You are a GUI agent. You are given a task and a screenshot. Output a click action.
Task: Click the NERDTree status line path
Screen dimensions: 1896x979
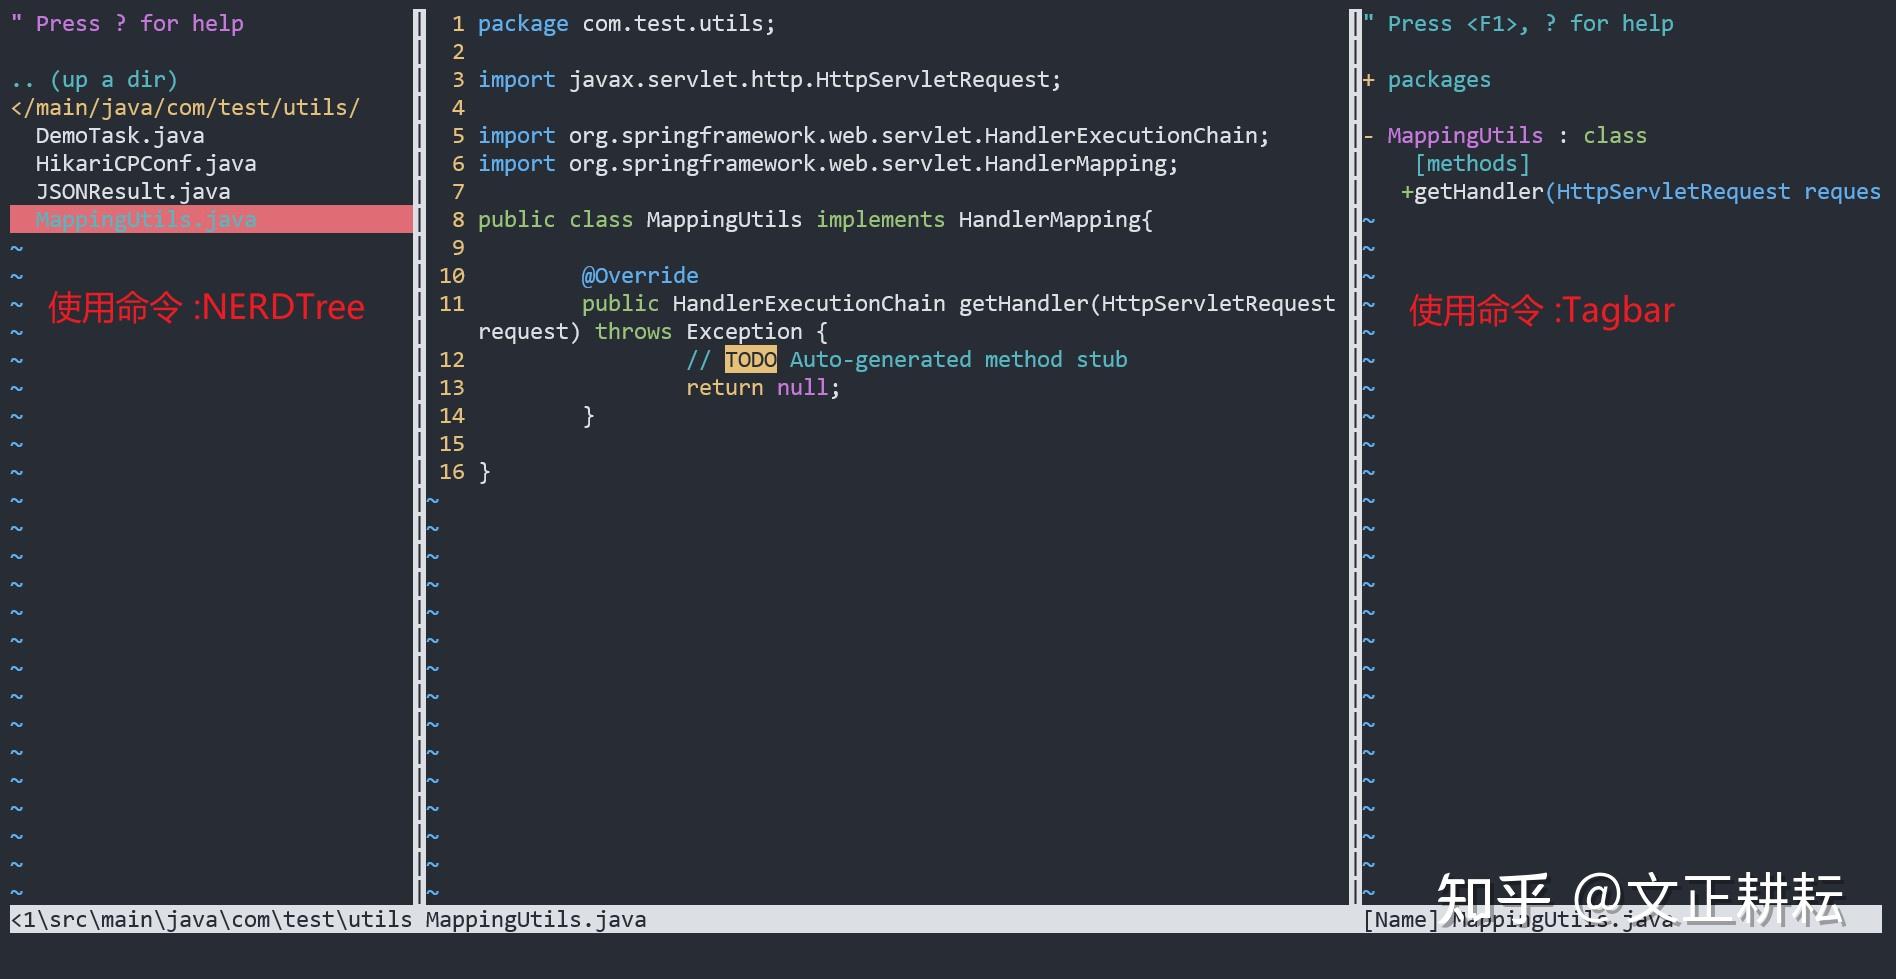pyautogui.click(x=211, y=919)
